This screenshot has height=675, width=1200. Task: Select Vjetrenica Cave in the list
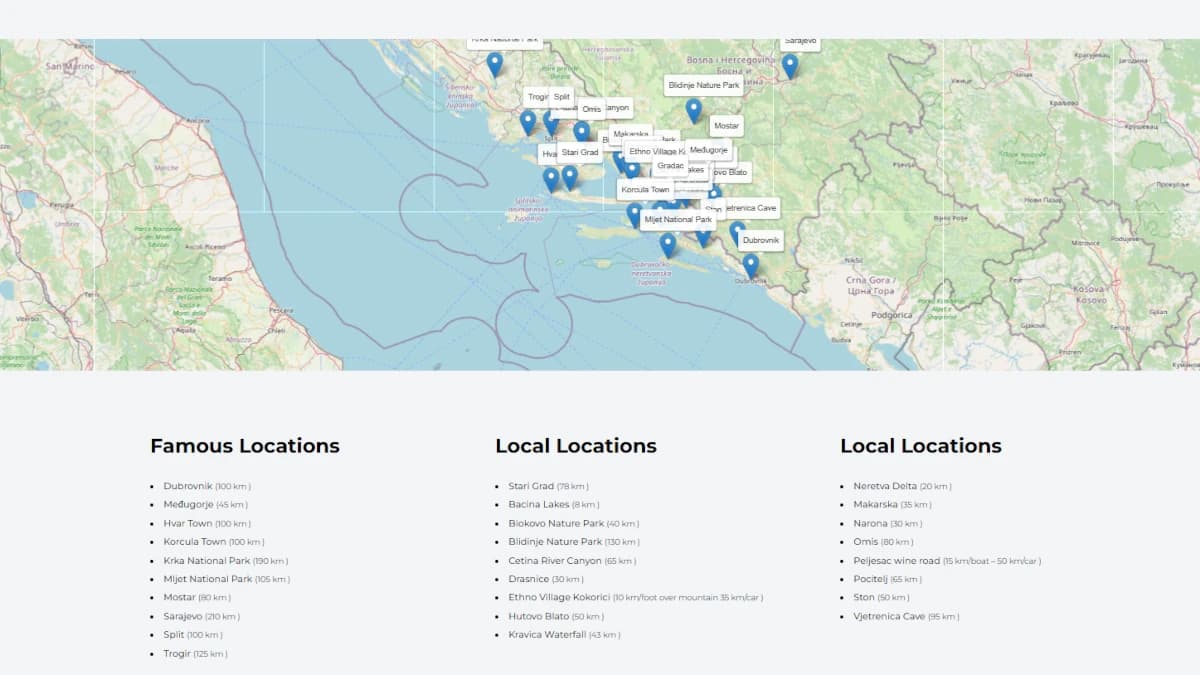[889, 616]
